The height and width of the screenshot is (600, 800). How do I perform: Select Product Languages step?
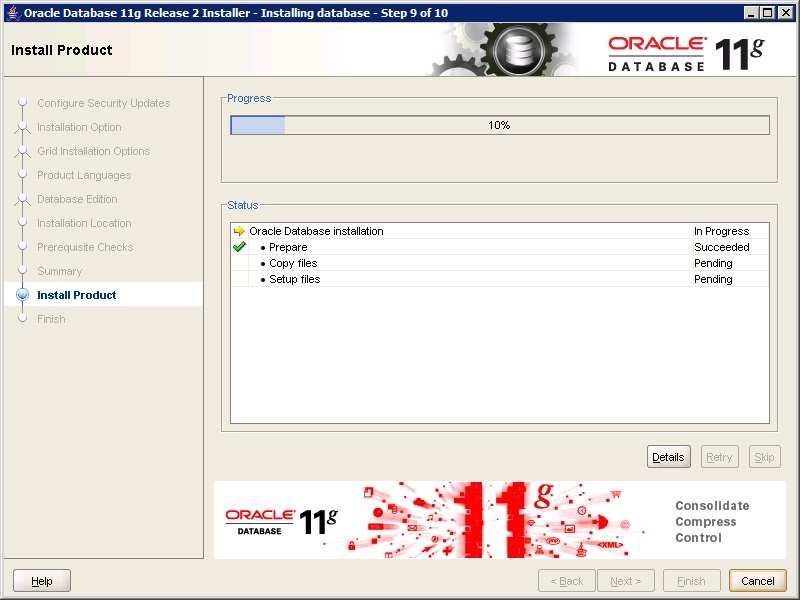point(84,175)
